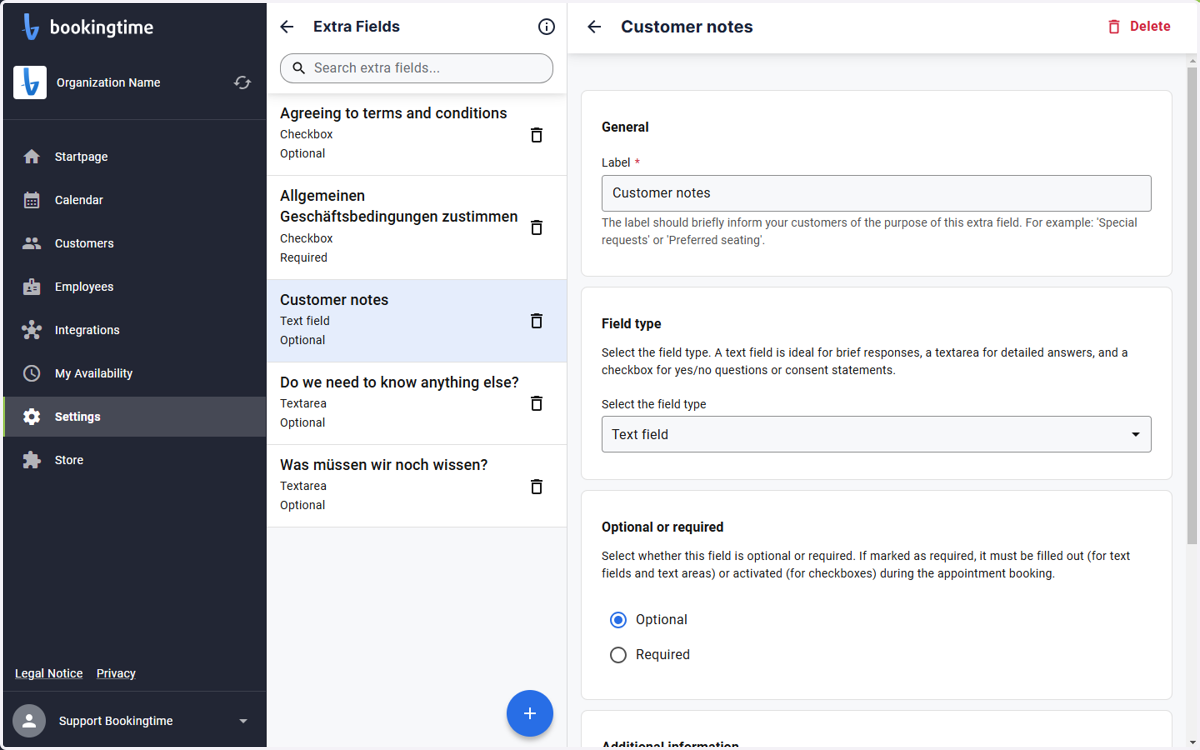Select 'Allgemeinen Geschäftsbedingungen zustimmen' field
This screenshot has height=750, width=1200.
click(x=416, y=227)
